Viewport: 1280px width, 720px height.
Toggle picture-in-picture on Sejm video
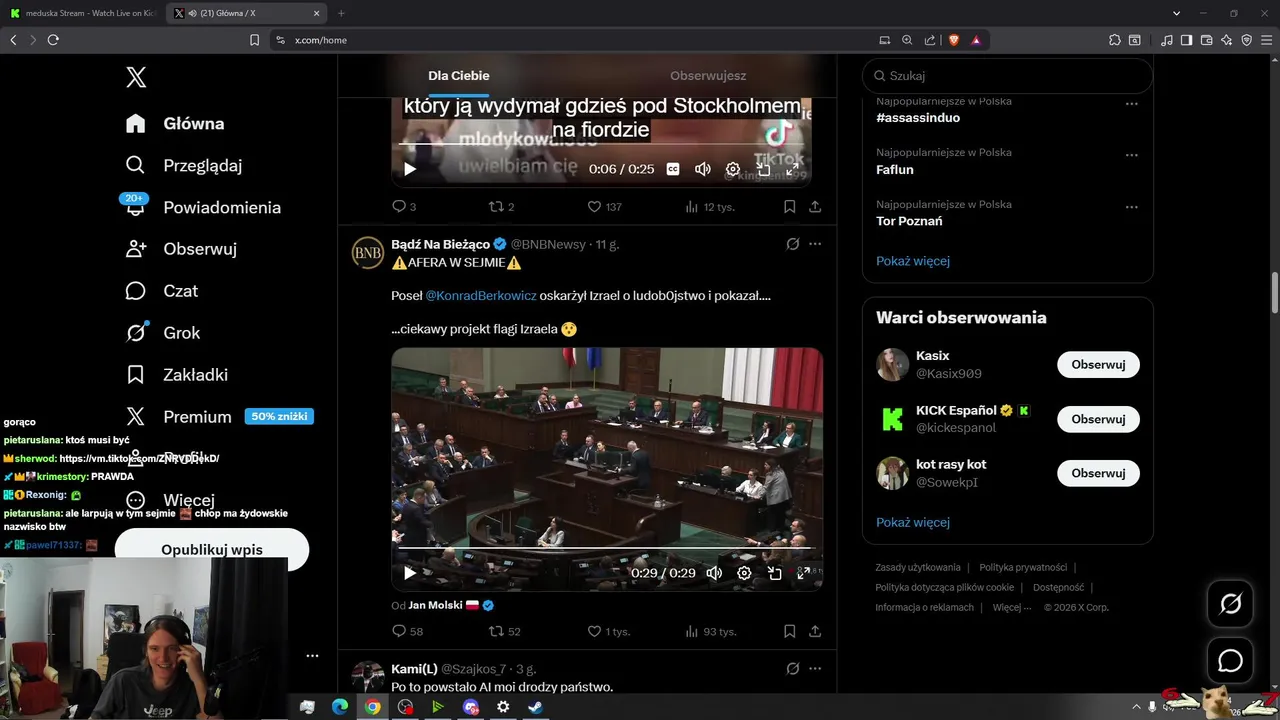click(x=774, y=573)
